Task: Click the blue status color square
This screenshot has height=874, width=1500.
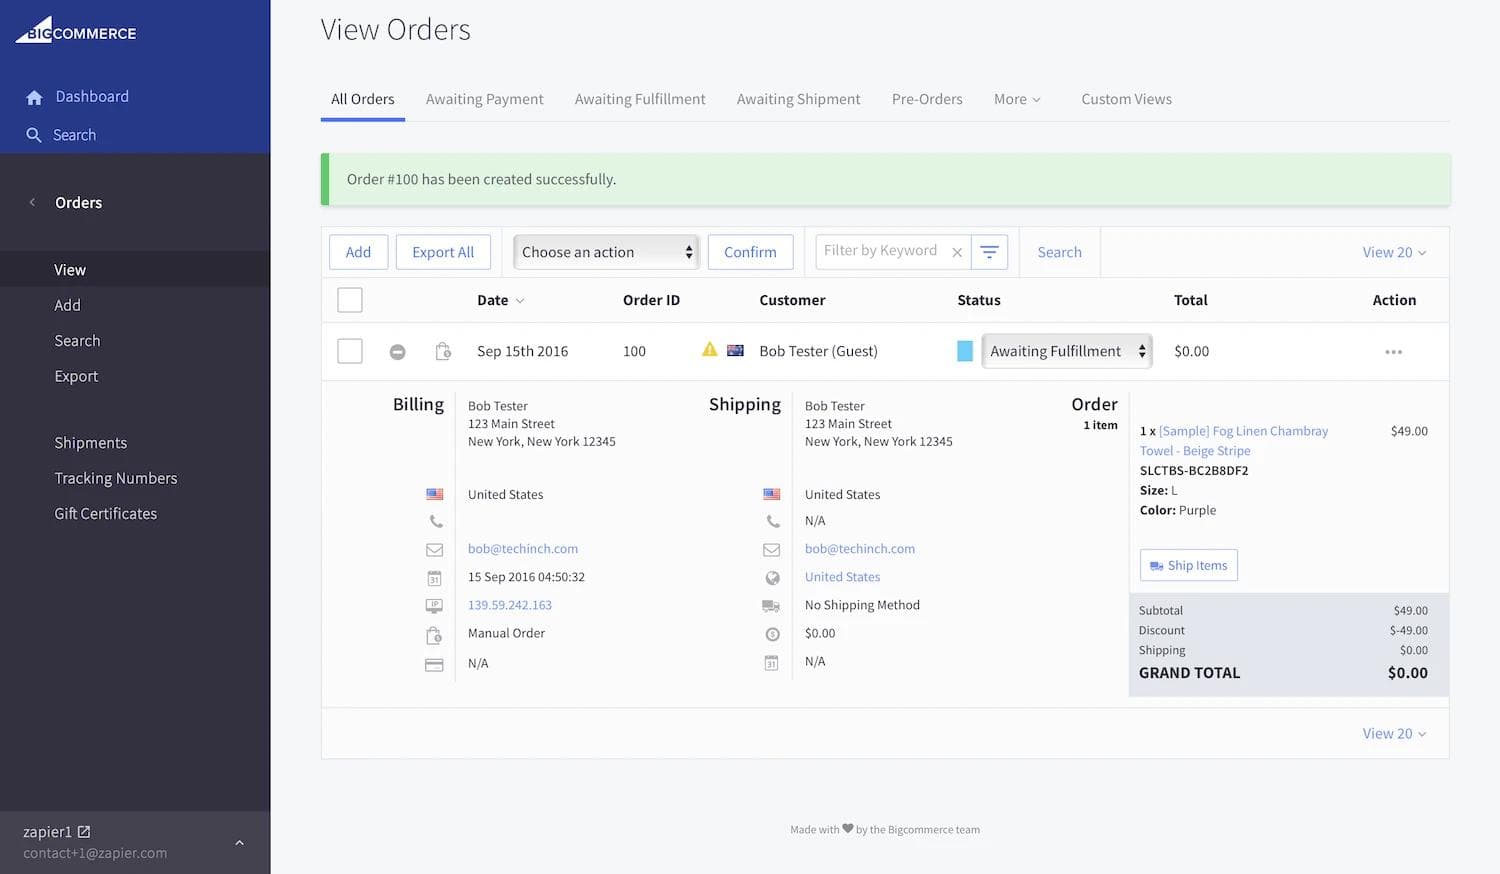Action: pos(963,351)
